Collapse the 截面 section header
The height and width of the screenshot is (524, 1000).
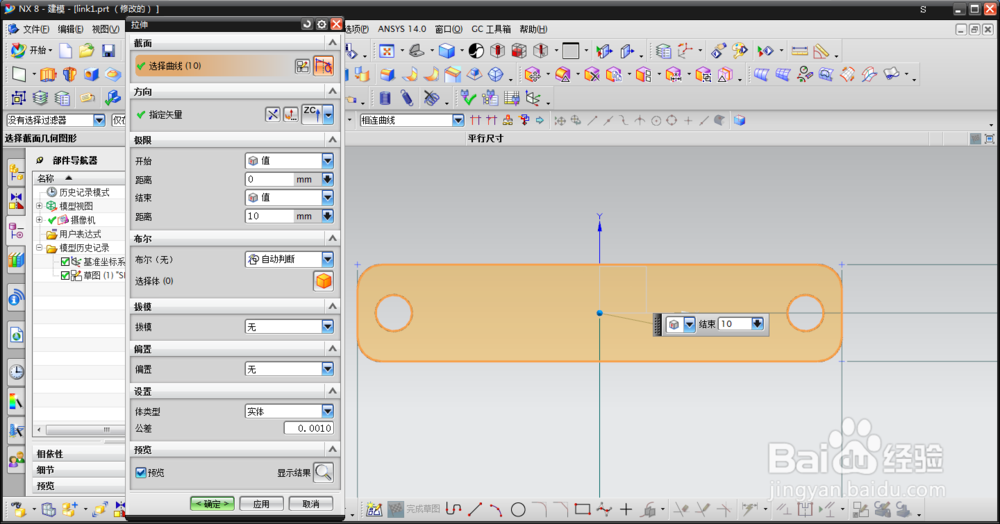(x=332, y=42)
